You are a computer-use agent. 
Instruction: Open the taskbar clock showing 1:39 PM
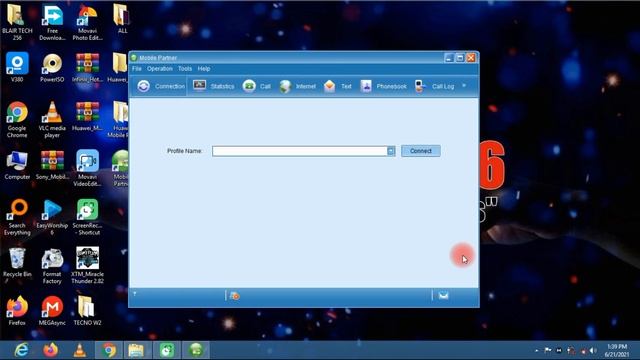point(617,350)
